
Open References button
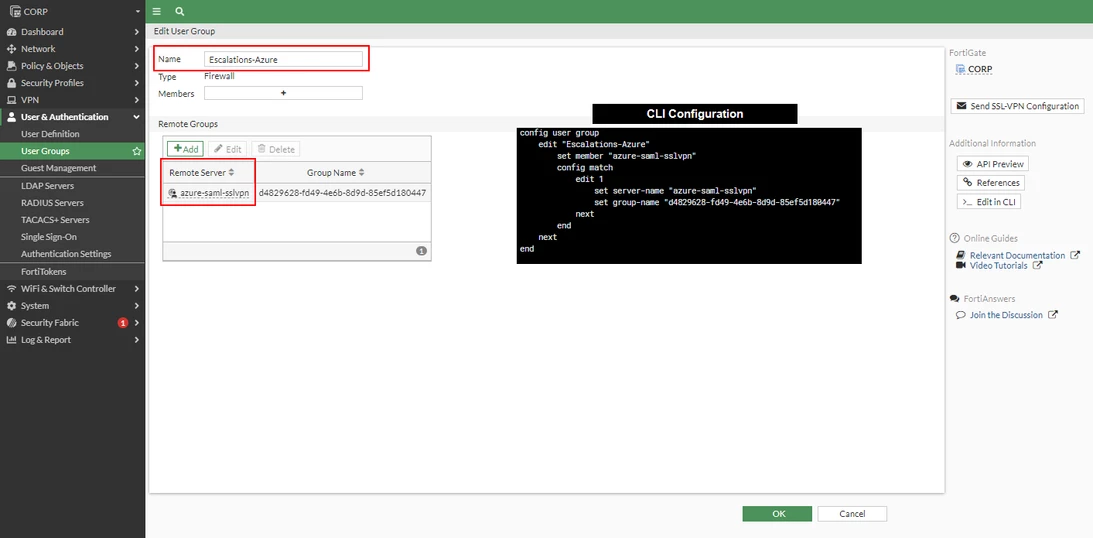pyautogui.click(x=991, y=183)
